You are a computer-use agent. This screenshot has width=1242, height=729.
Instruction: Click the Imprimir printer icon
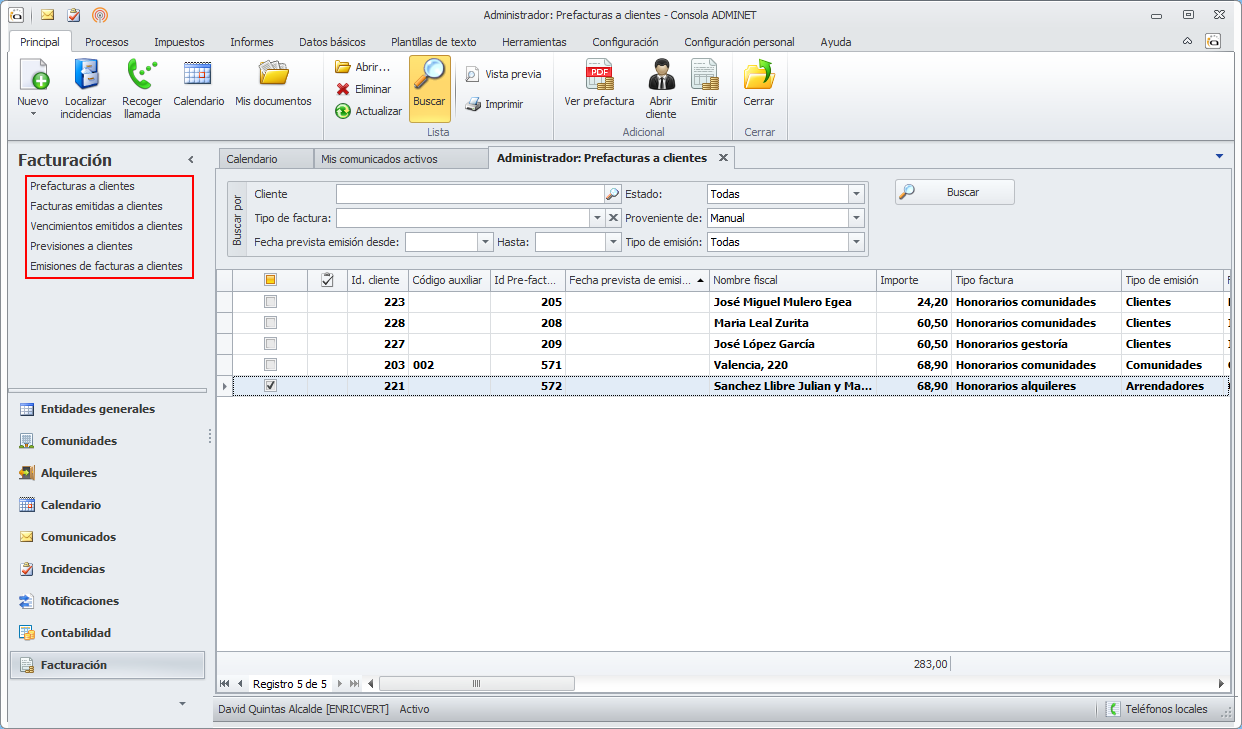tap(473, 104)
